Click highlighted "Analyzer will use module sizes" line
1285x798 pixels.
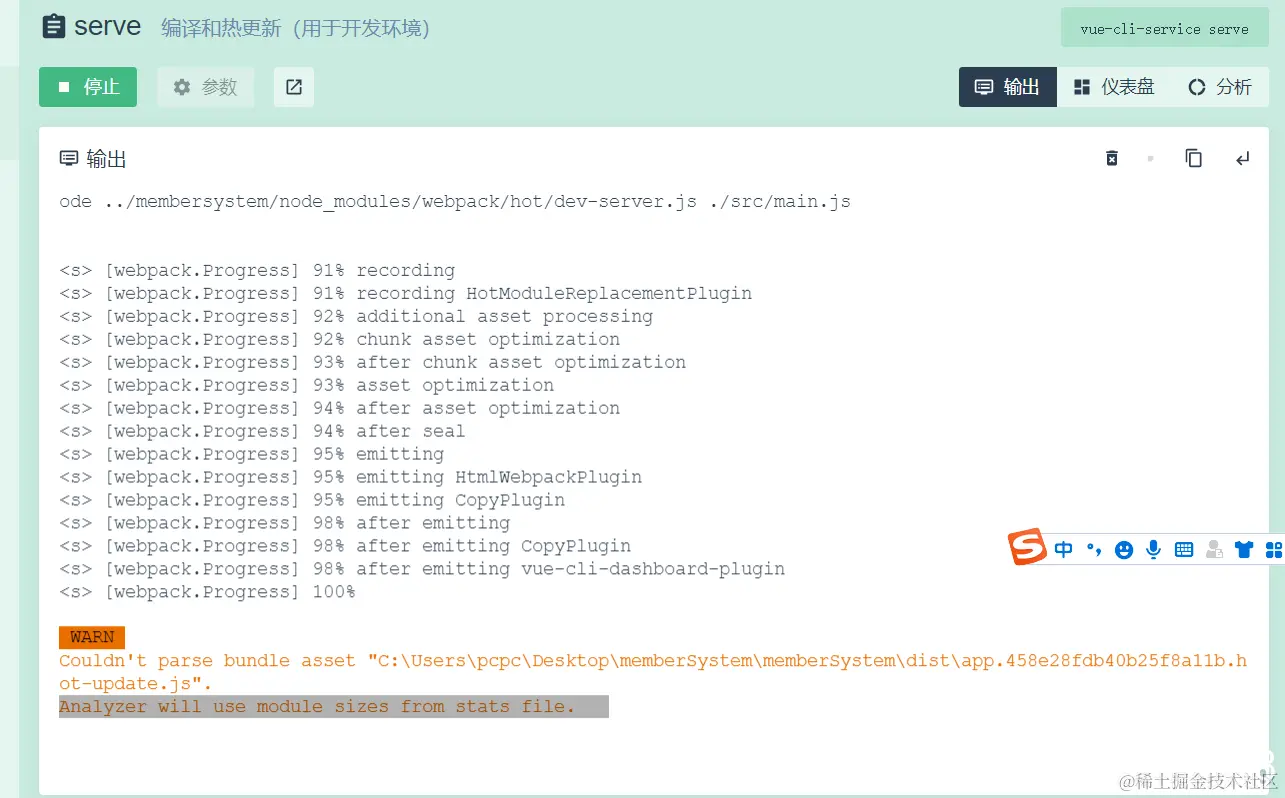[334, 706]
